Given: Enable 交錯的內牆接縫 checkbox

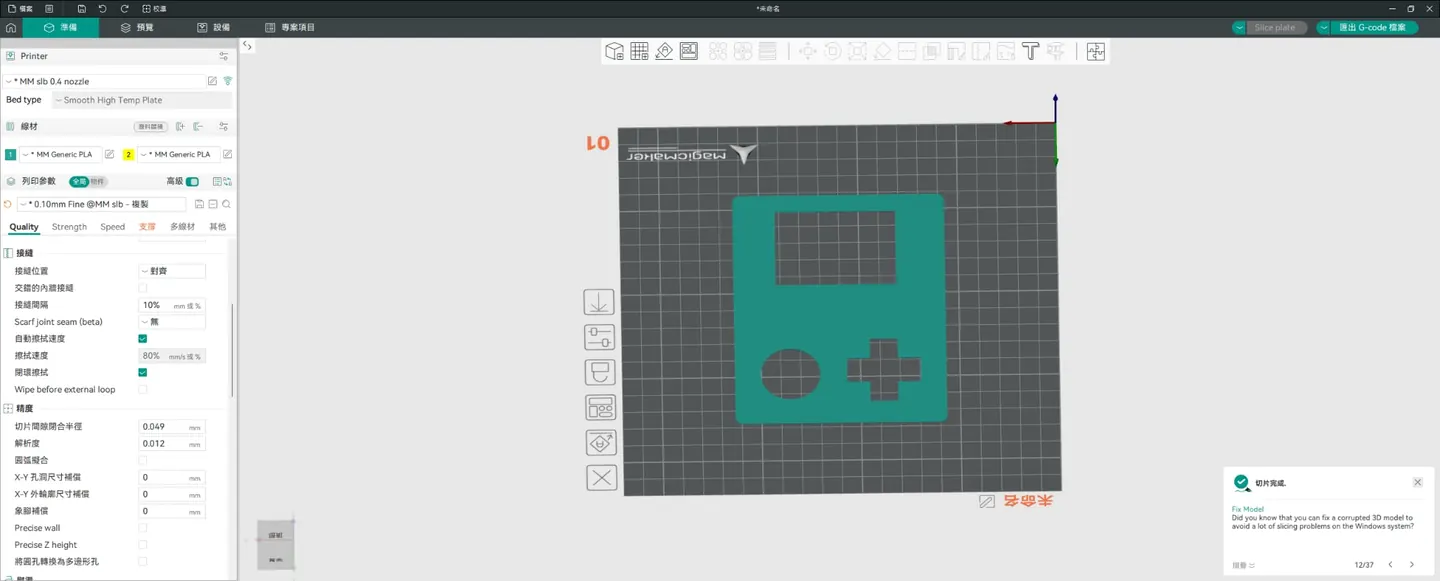Looking at the screenshot, I should coord(142,288).
